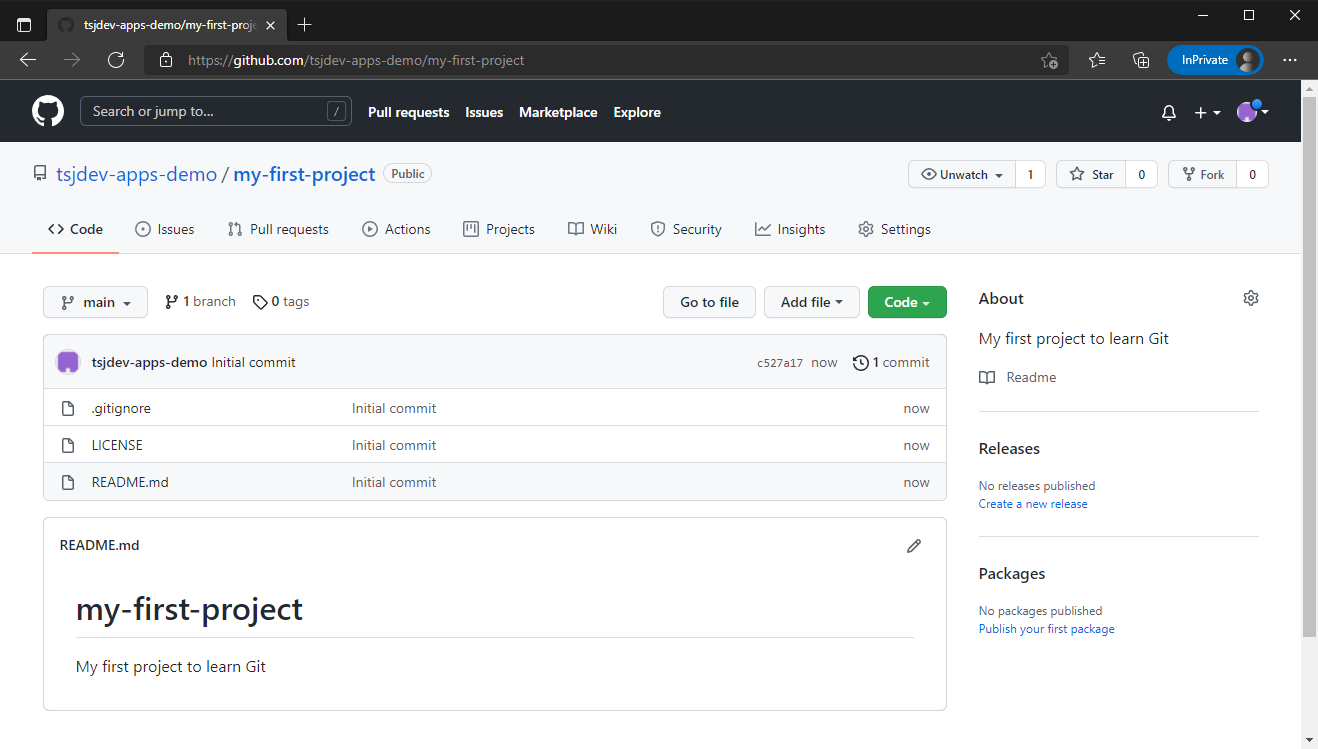Open the browser collections icon
Image resolution: width=1318 pixels, height=749 pixels.
1141,60
